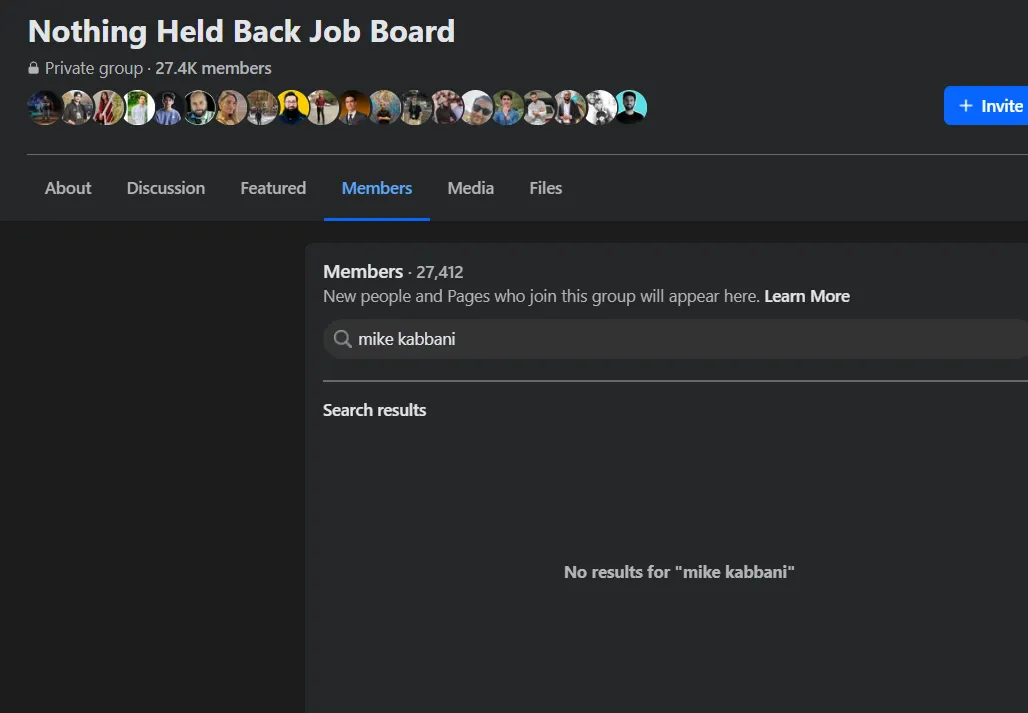Click the first member avatar in row
Image resolution: width=1028 pixels, height=713 pixels.
45,107
